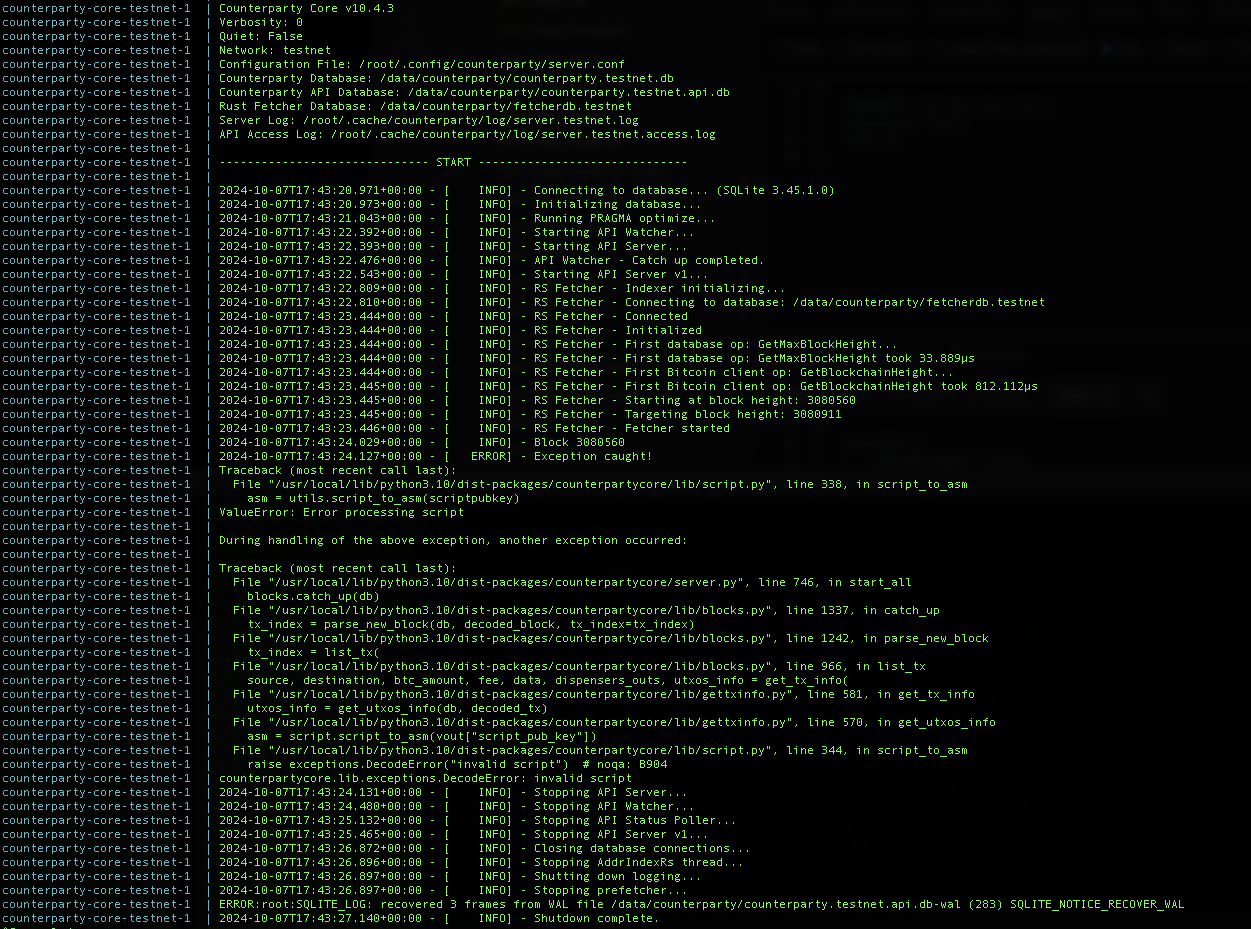Screen dimensions: 1251x929
Task: Select script.py 'line 344, in script_to_asm' line
Action: coord(600,750)
